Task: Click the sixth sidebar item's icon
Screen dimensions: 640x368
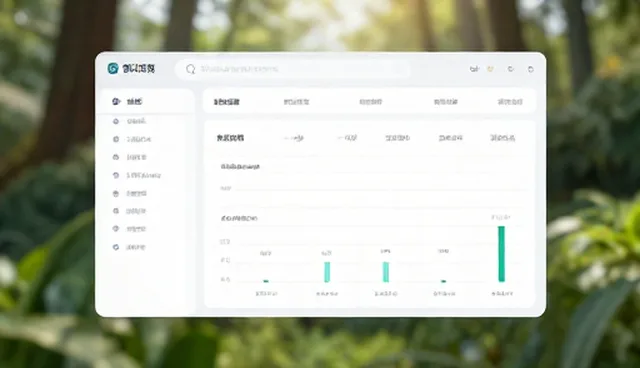Action: (116, 193)
